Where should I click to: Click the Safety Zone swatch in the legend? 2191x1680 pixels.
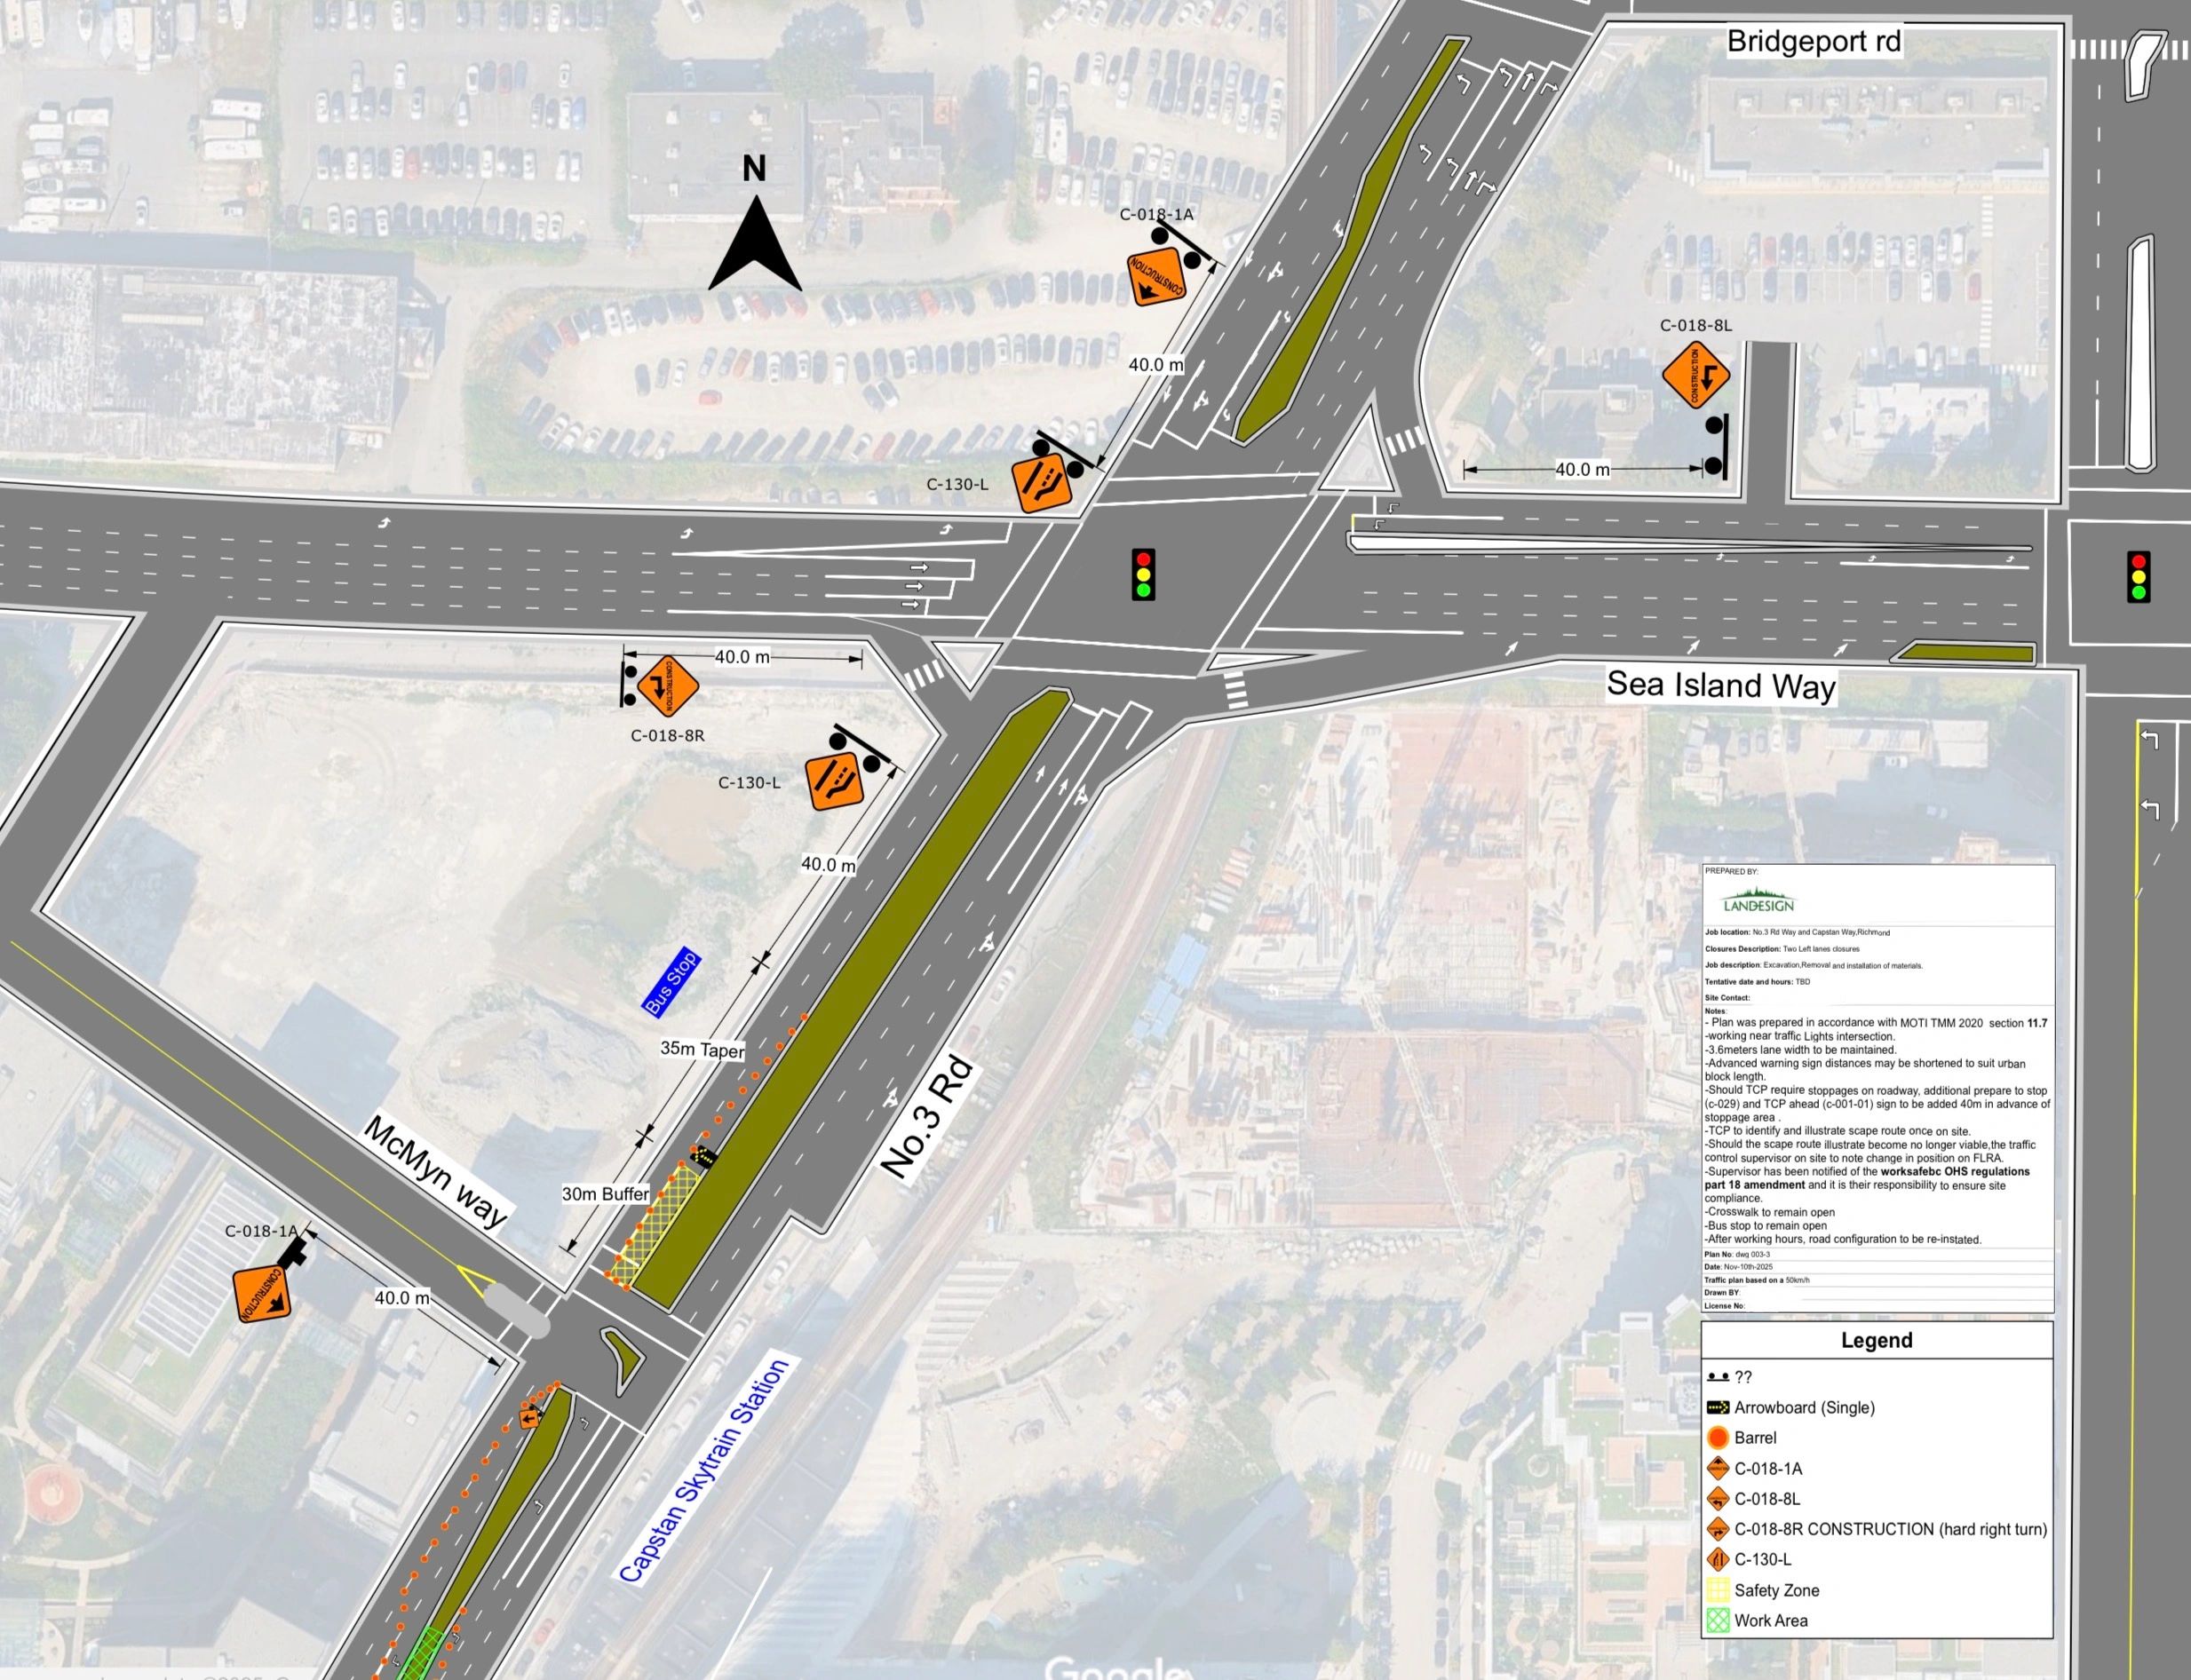(1717, 1590)
